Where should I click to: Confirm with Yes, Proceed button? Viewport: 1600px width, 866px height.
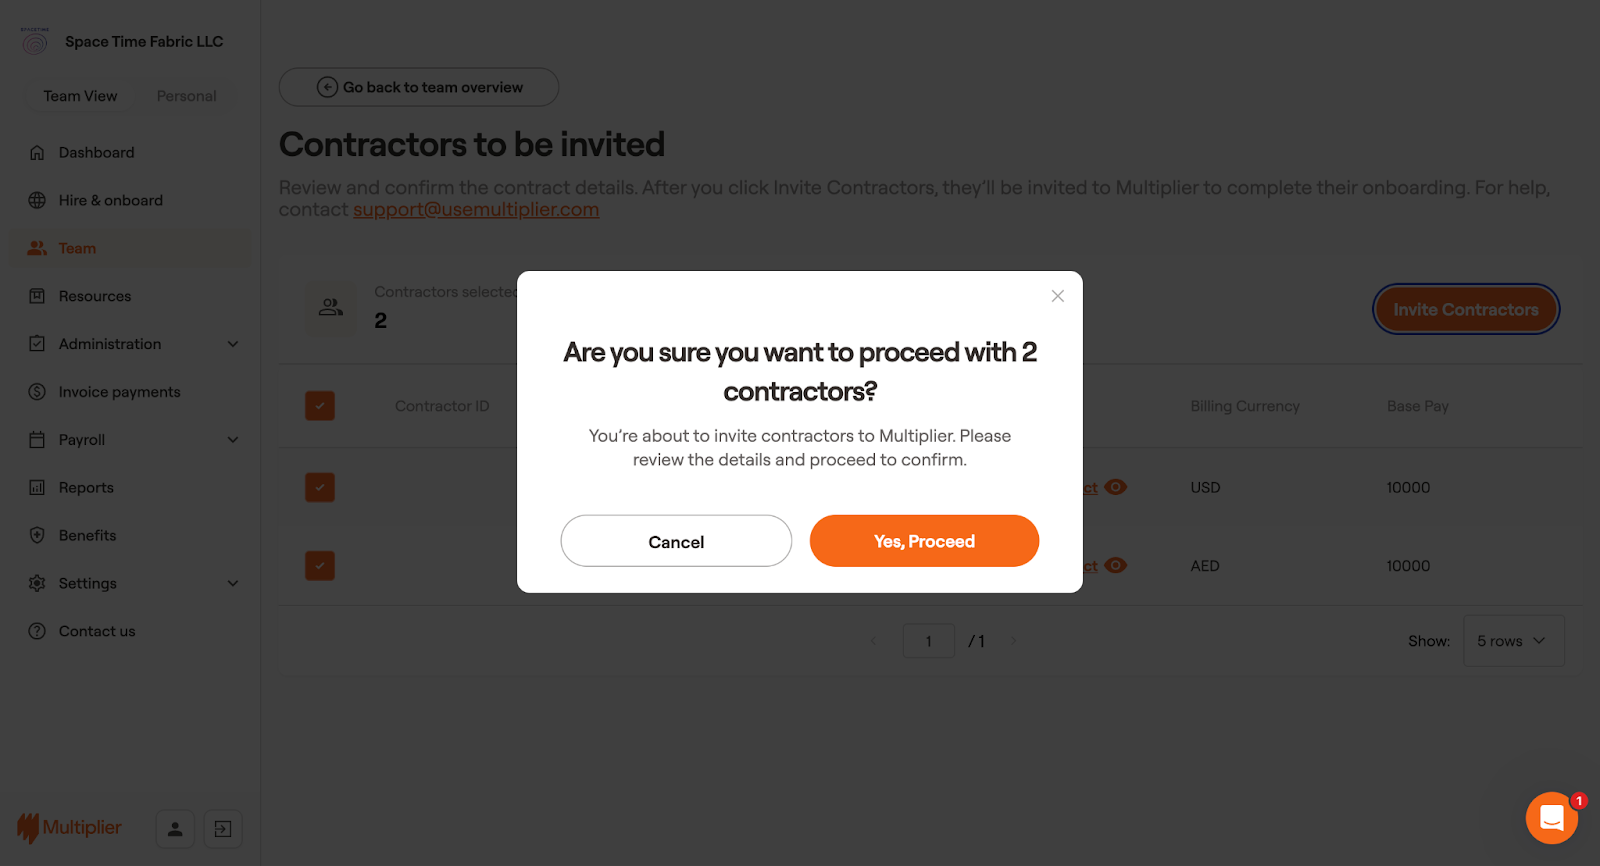tap(924, 541)
